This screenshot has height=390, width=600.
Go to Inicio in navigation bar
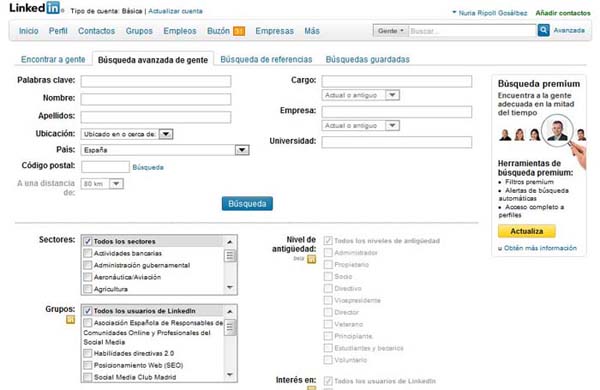pos(29,31)
